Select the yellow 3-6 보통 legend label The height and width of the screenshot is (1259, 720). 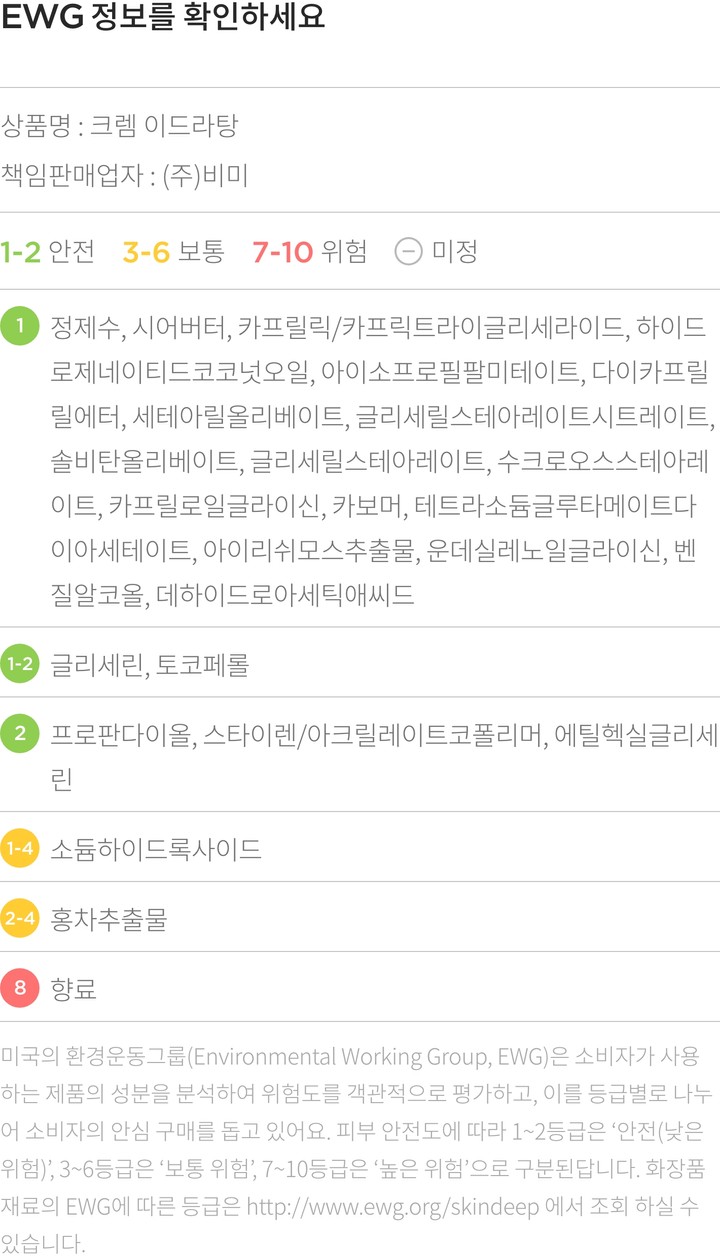point(173,251)
